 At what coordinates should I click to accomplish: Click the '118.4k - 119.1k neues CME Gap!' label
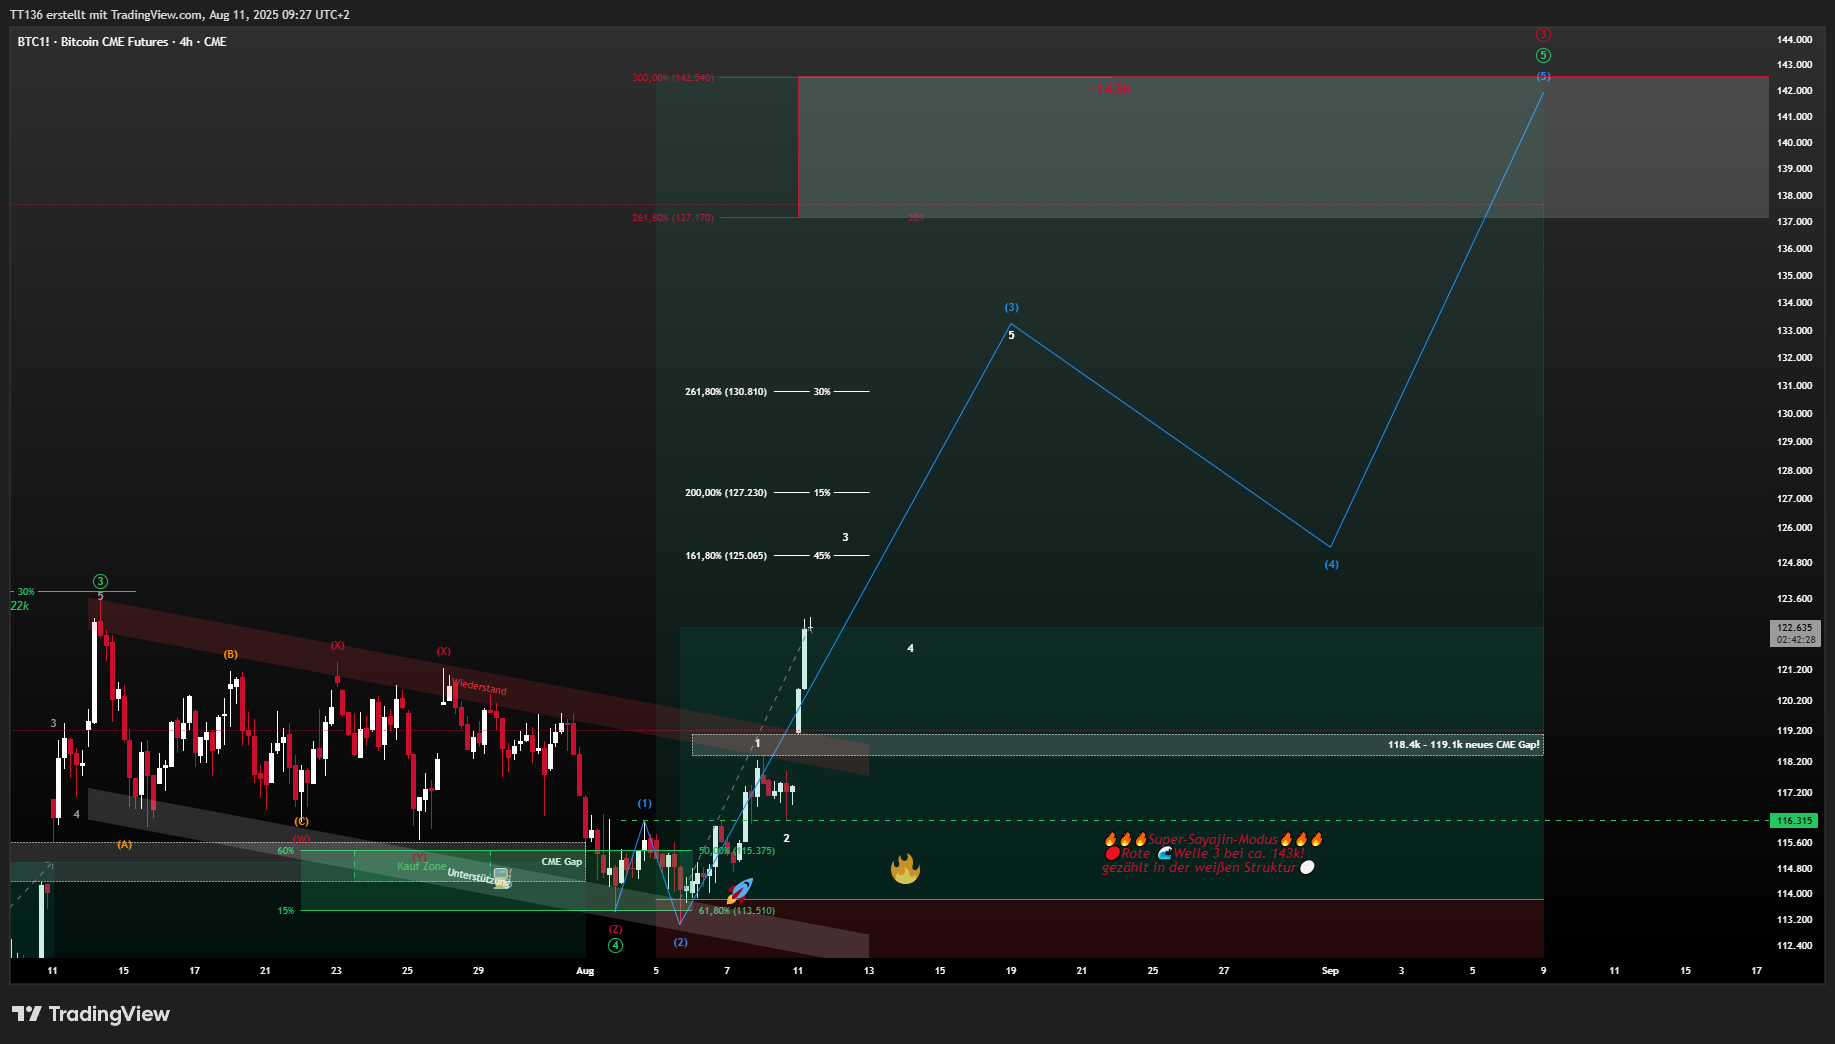pos(1464,744)
